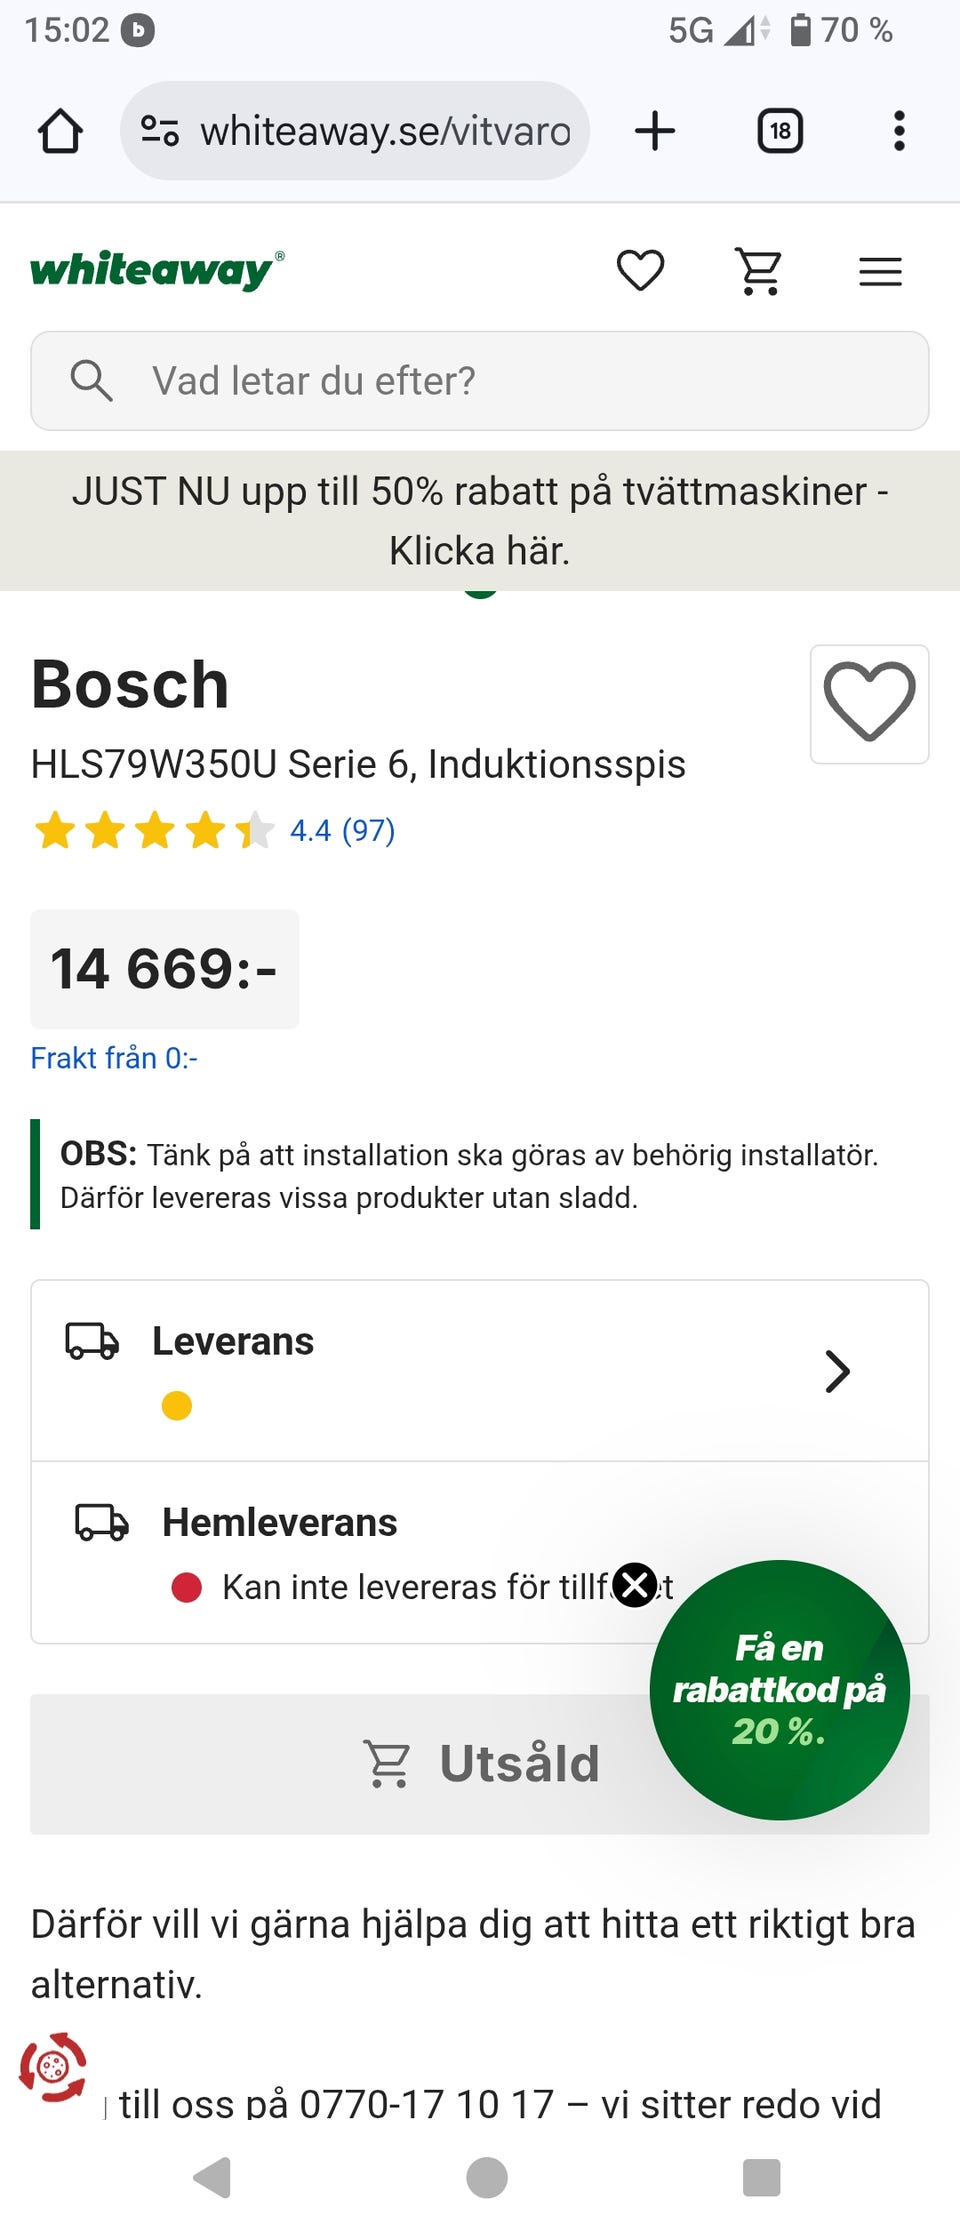Open the shopping cart icon
The image size is (960, 2240).
[x=760, y=271]
